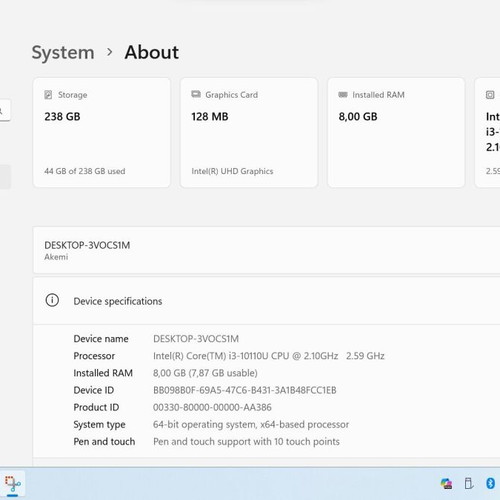Select the 00330-80000-00000-AA386 product ID
500x500 pixels.
pos(212,407)
